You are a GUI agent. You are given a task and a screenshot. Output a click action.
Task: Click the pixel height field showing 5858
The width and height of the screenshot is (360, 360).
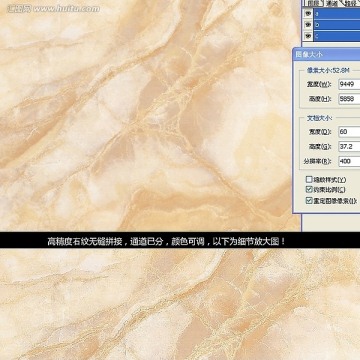349,99
